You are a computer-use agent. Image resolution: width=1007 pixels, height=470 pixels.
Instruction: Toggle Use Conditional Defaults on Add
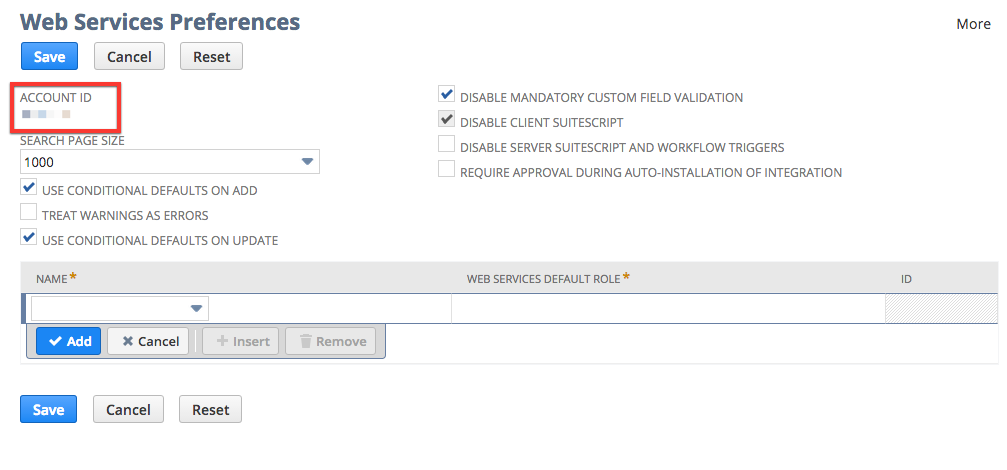[29, 189]
